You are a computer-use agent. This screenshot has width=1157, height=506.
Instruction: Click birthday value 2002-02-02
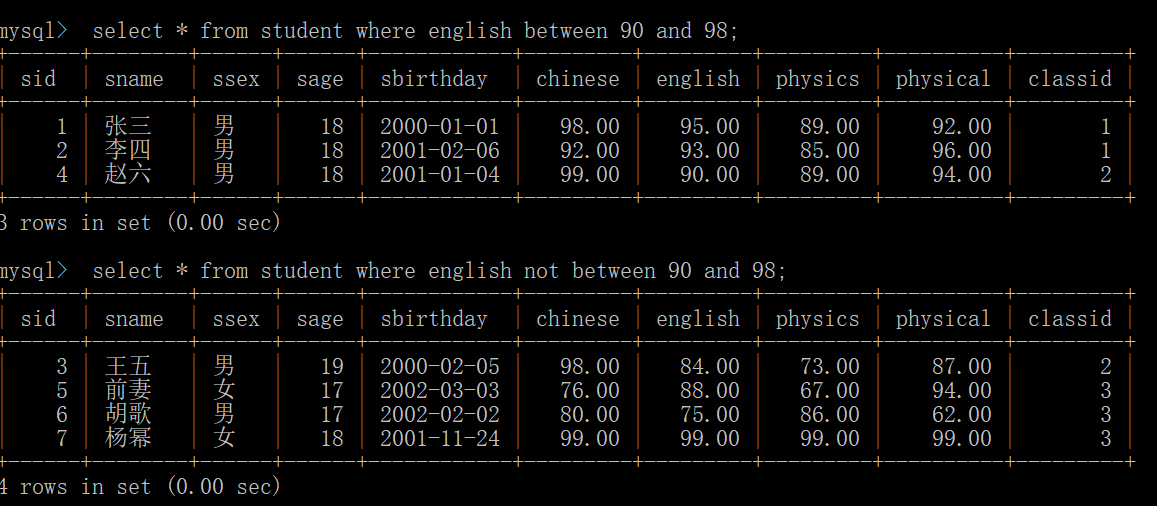point(440,414)
